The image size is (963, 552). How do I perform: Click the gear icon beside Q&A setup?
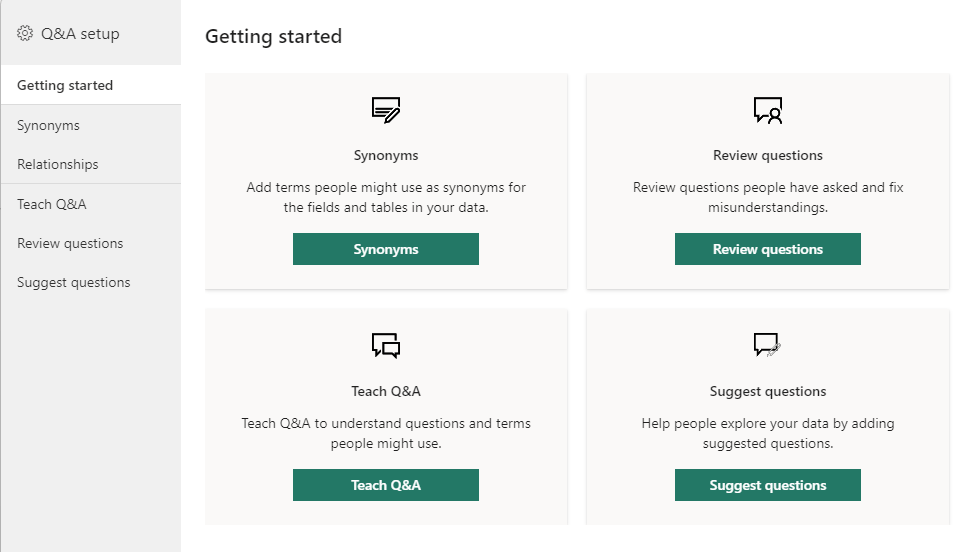pyautogui.click(x=25, y=34)
